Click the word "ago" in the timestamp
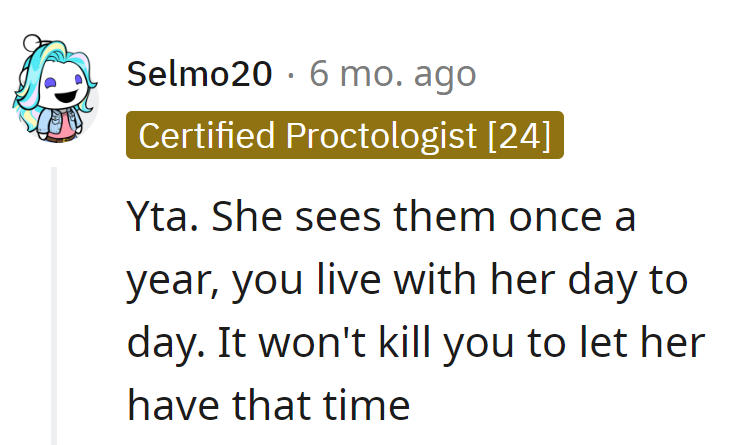 446,73
